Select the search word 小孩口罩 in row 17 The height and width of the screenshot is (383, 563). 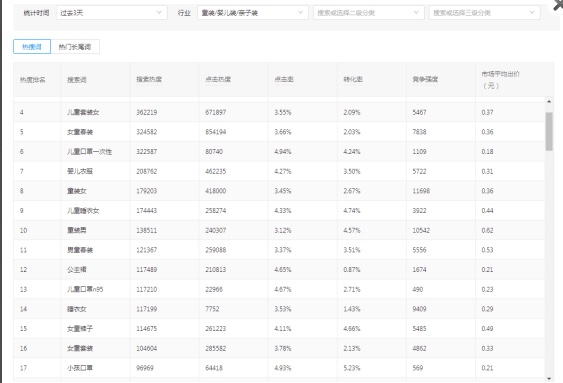pos(80,368)
